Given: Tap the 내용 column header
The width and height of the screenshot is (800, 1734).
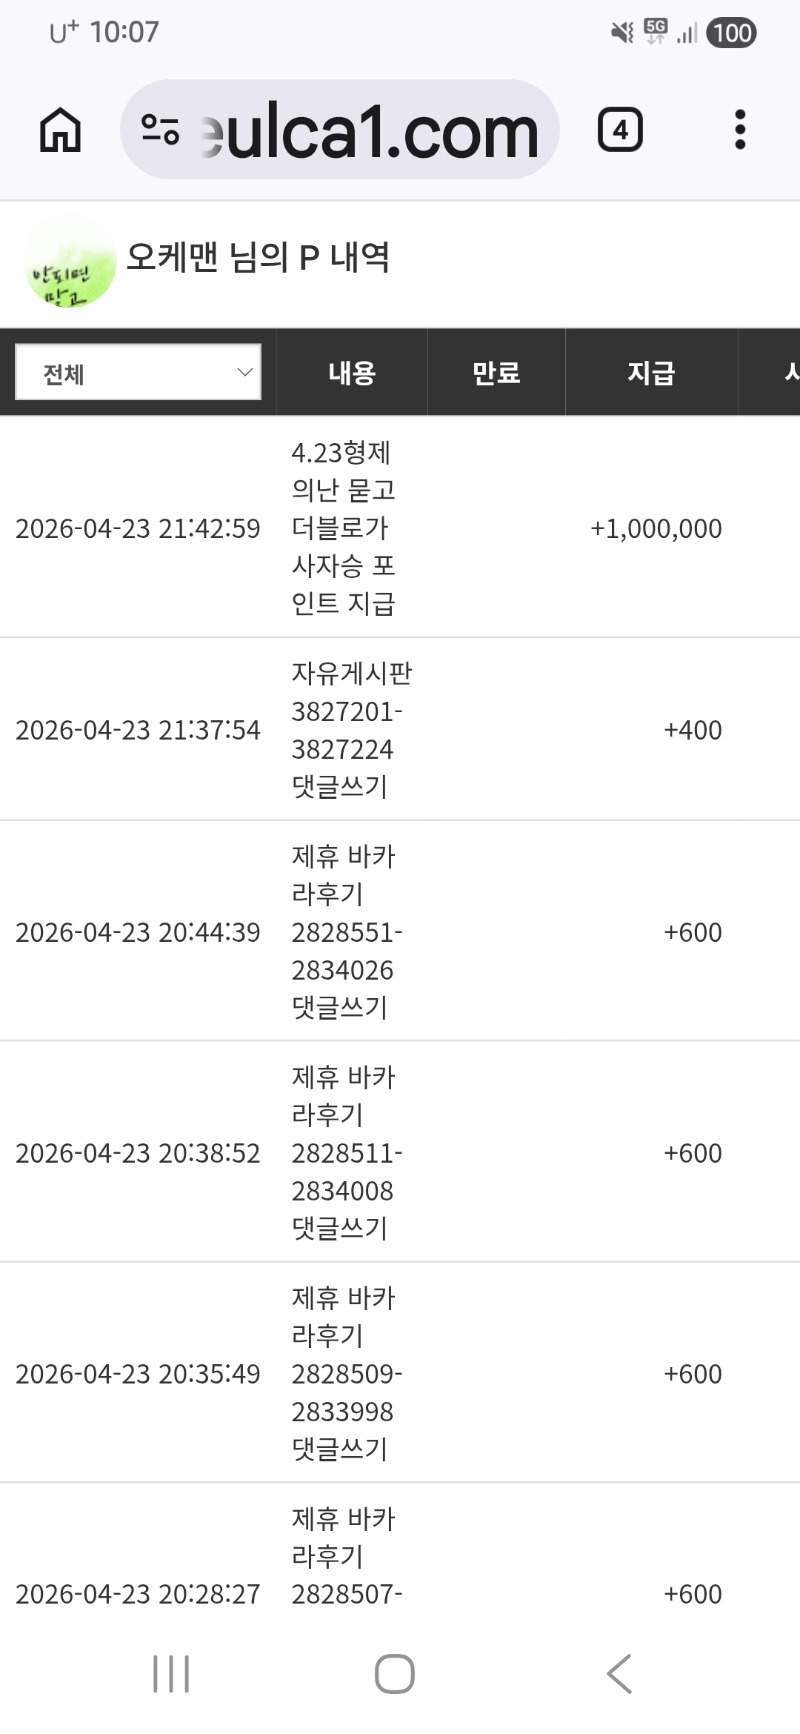Looking at the screenshot, I should (352, 373).
